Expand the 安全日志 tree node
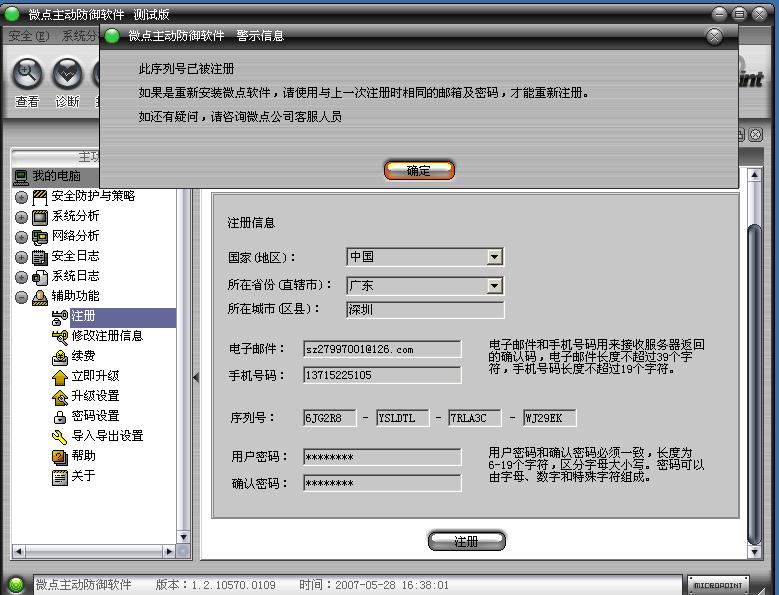Viewport: 779px width, 595px height. [x=21, y=257]
